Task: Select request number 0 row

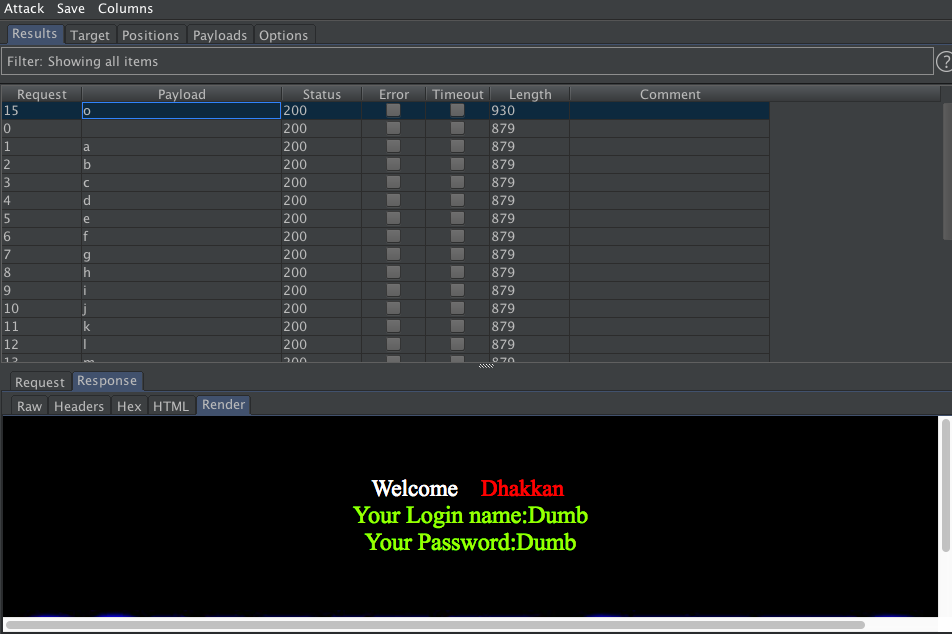Action: 386,128
